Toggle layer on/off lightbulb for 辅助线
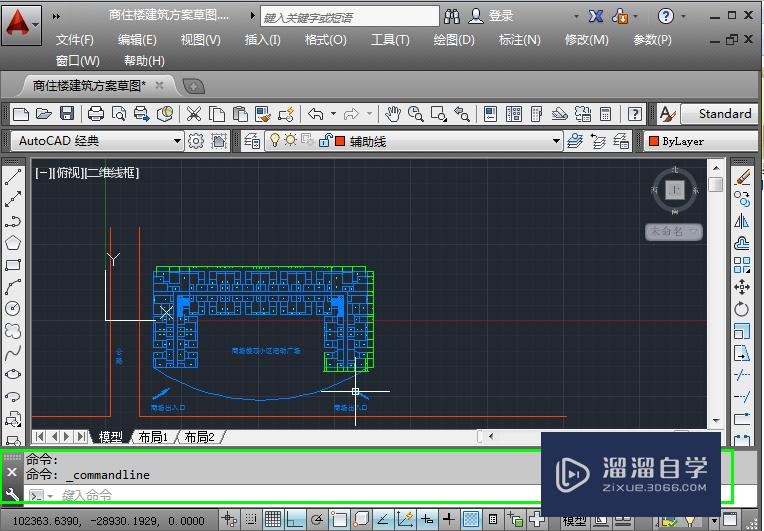This screenshot has height=531, width=764. [x=275, y=140]
